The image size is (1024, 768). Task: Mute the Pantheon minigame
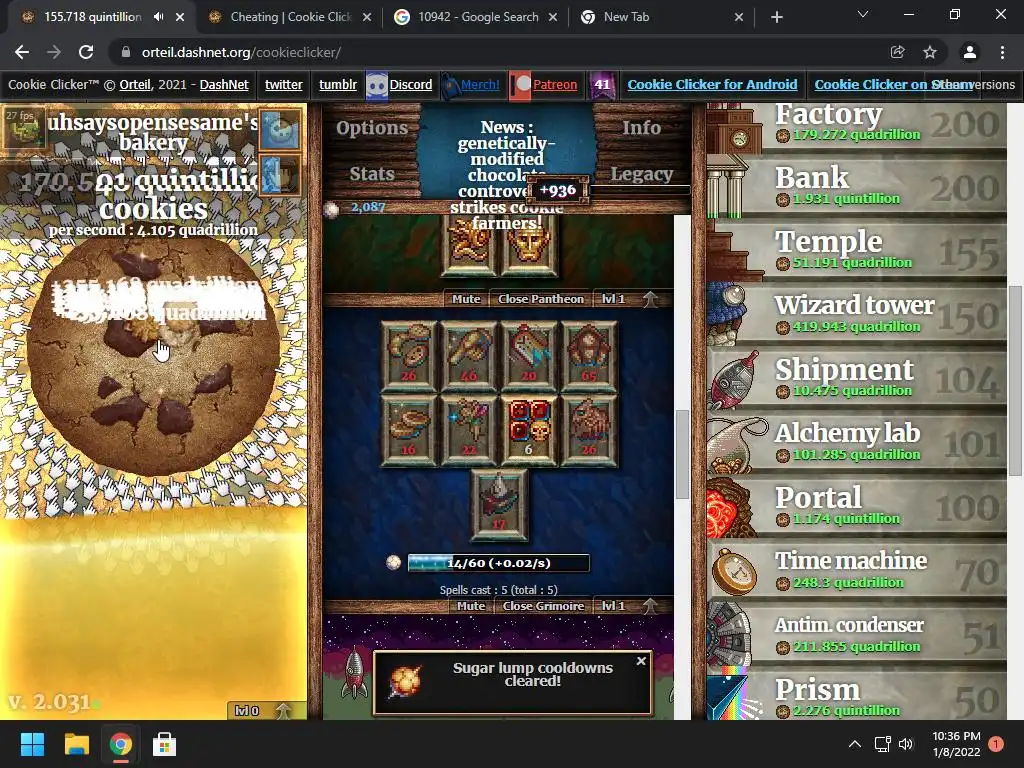466,298
